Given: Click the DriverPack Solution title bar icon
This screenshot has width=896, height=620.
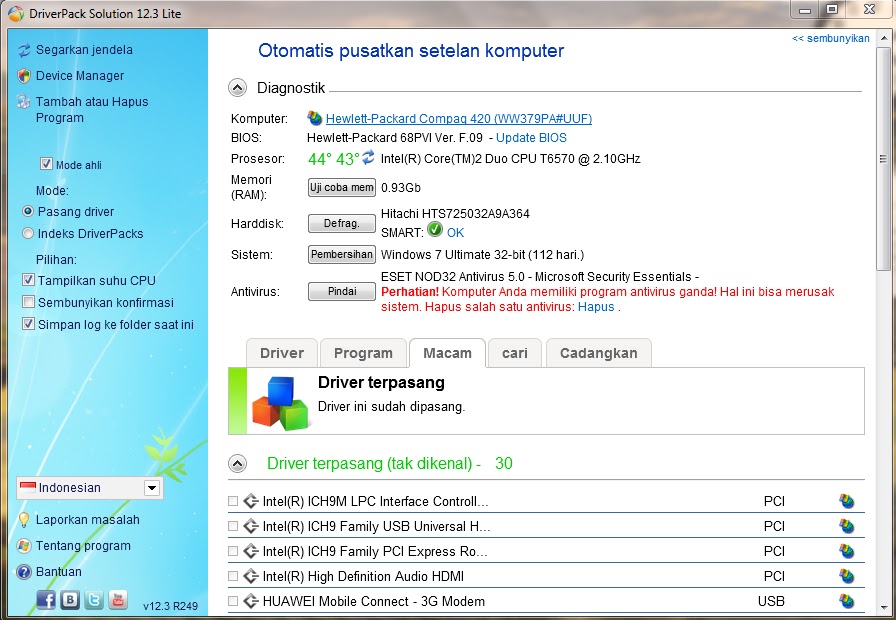Looking at the screenshot, I should [x=16, y=13].
